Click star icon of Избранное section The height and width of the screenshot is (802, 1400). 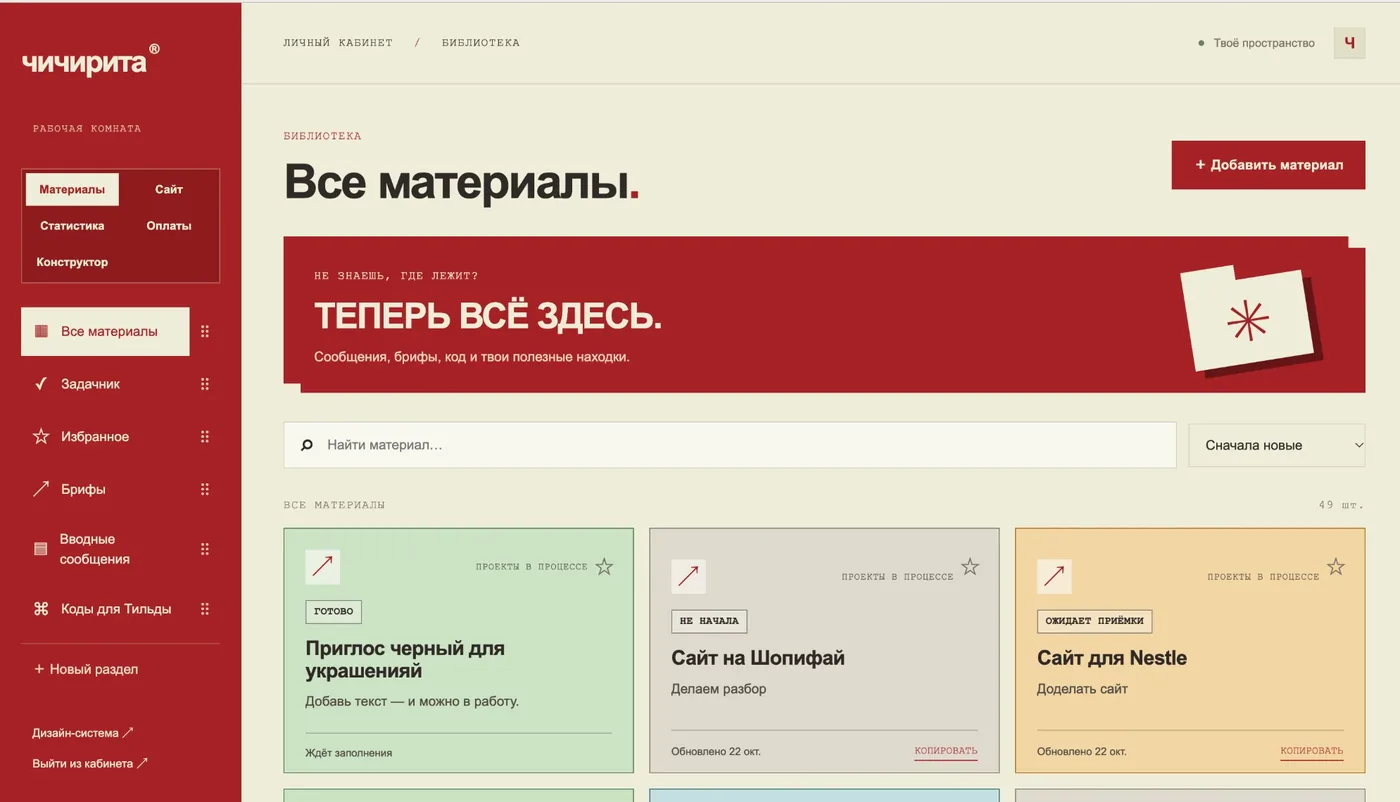[41, 437]
